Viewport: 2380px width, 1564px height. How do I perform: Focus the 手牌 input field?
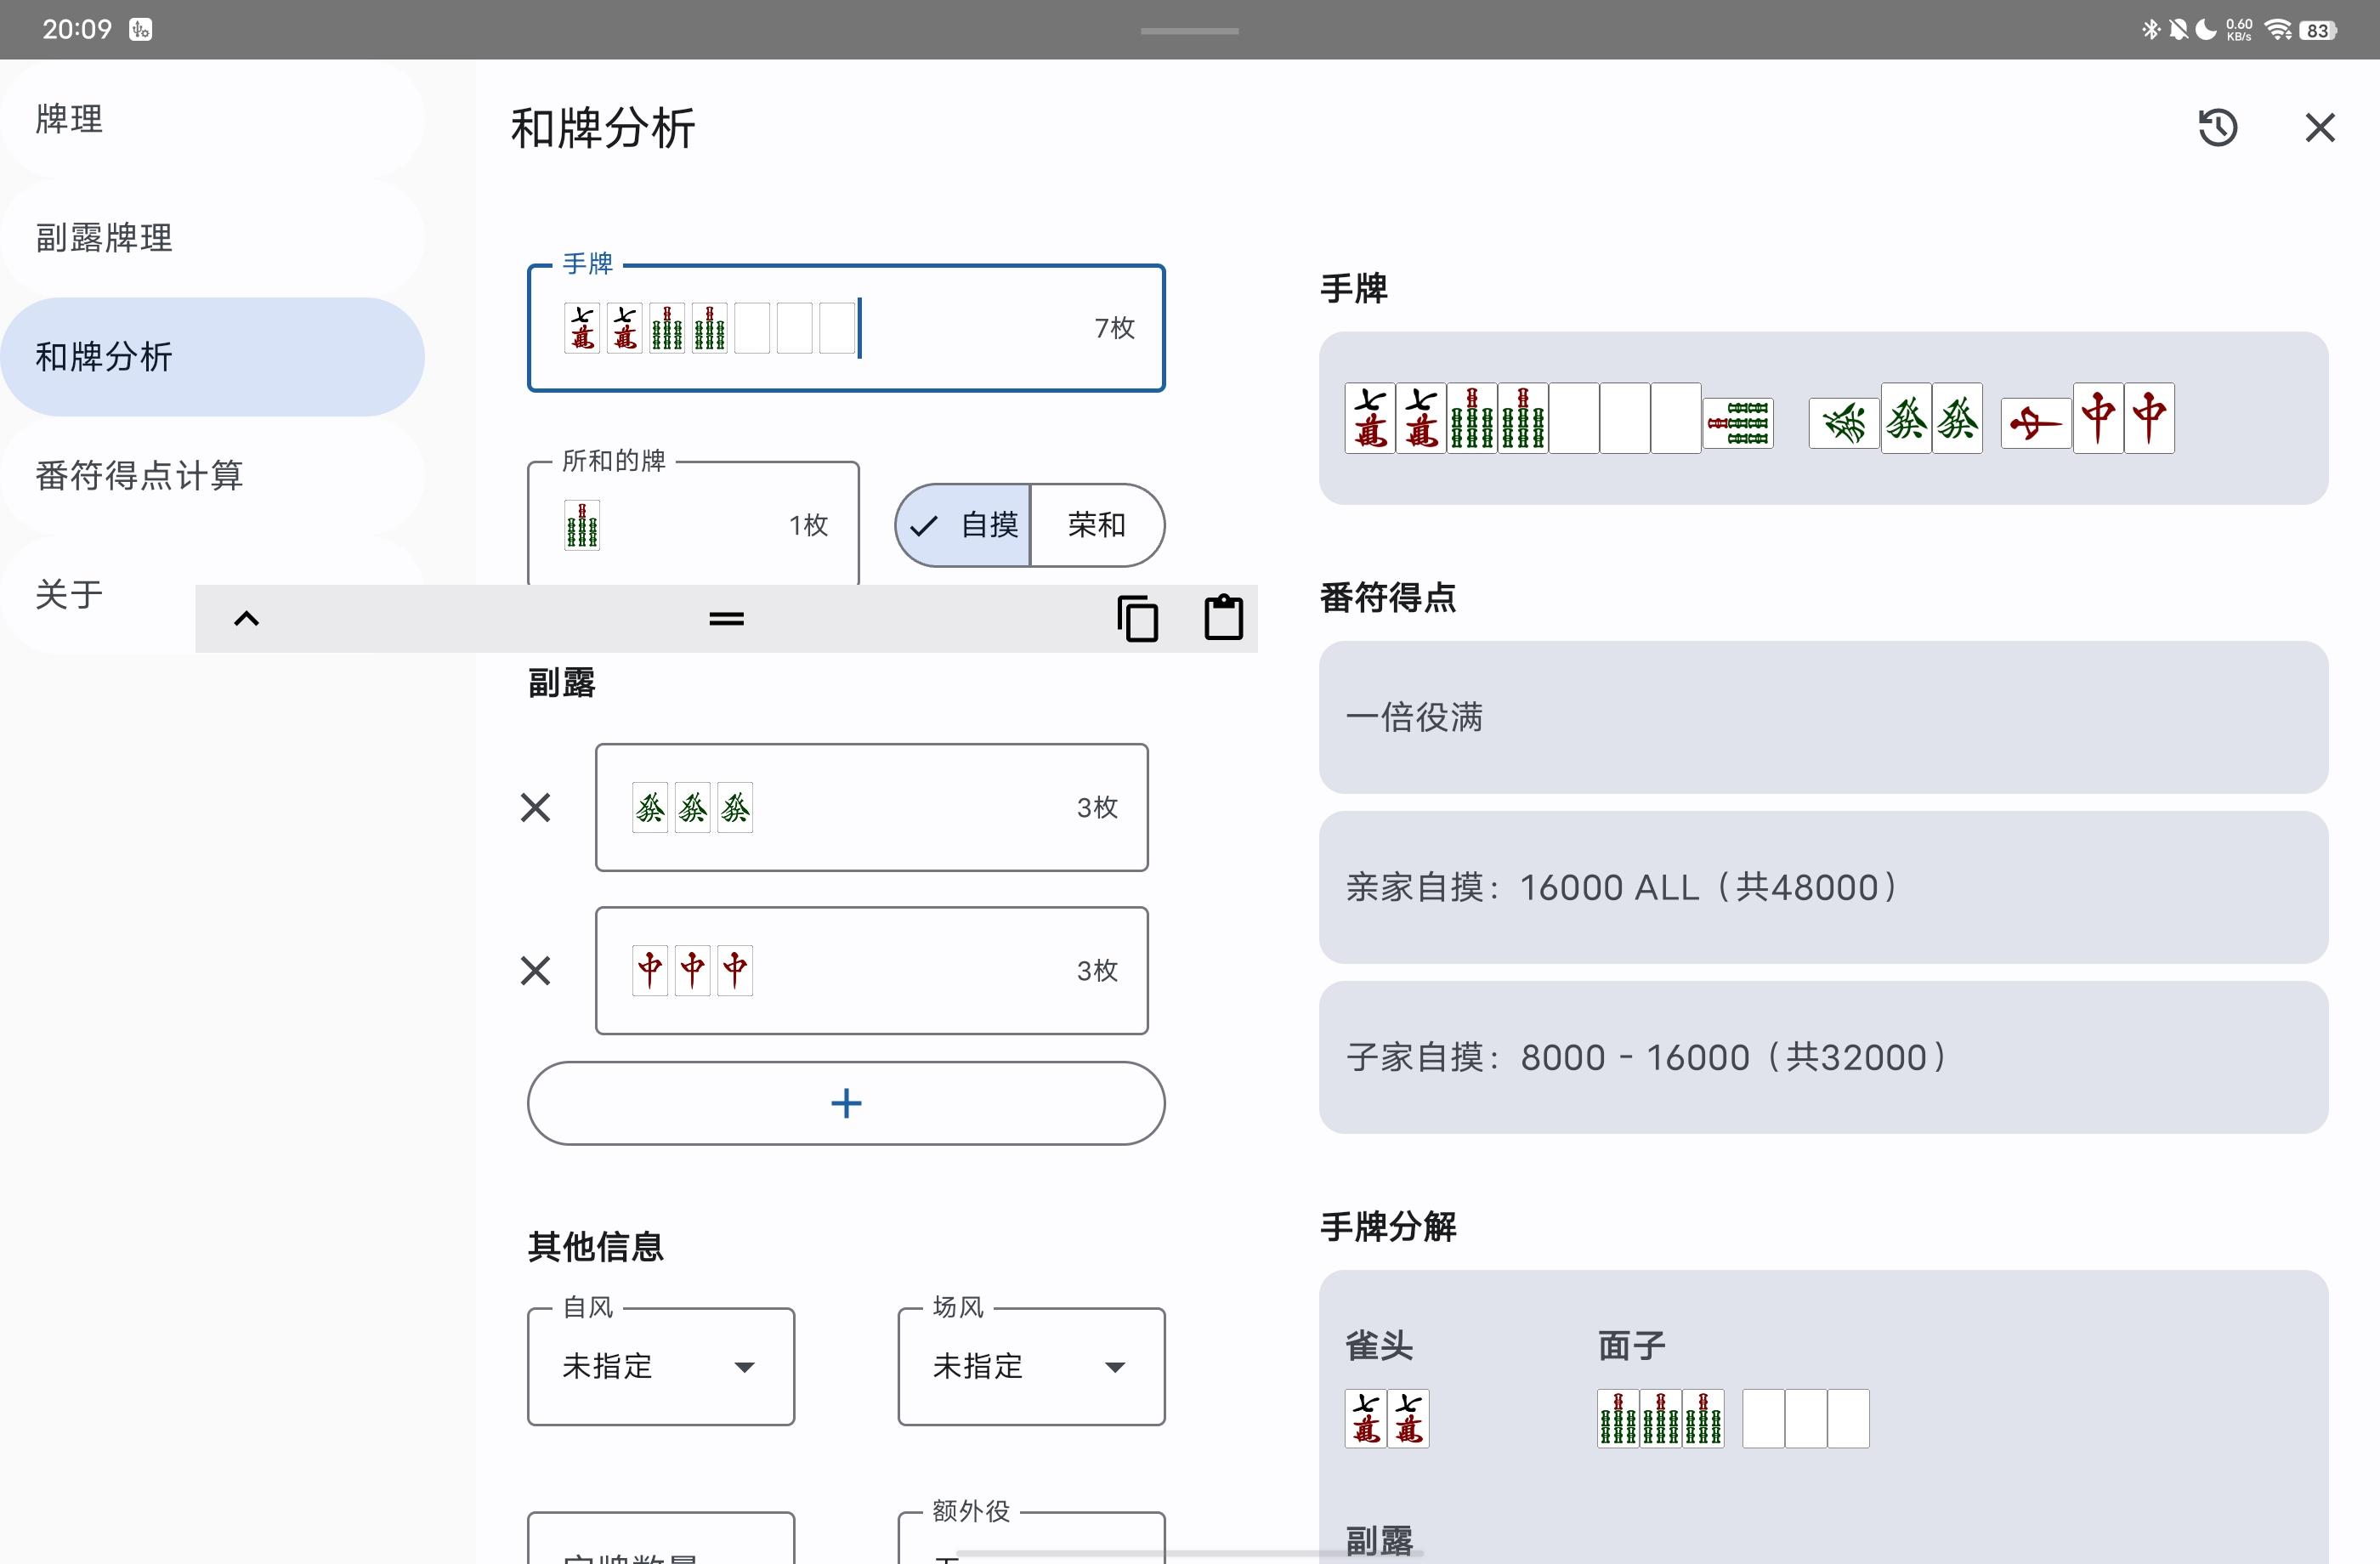[x=846, y=328]
